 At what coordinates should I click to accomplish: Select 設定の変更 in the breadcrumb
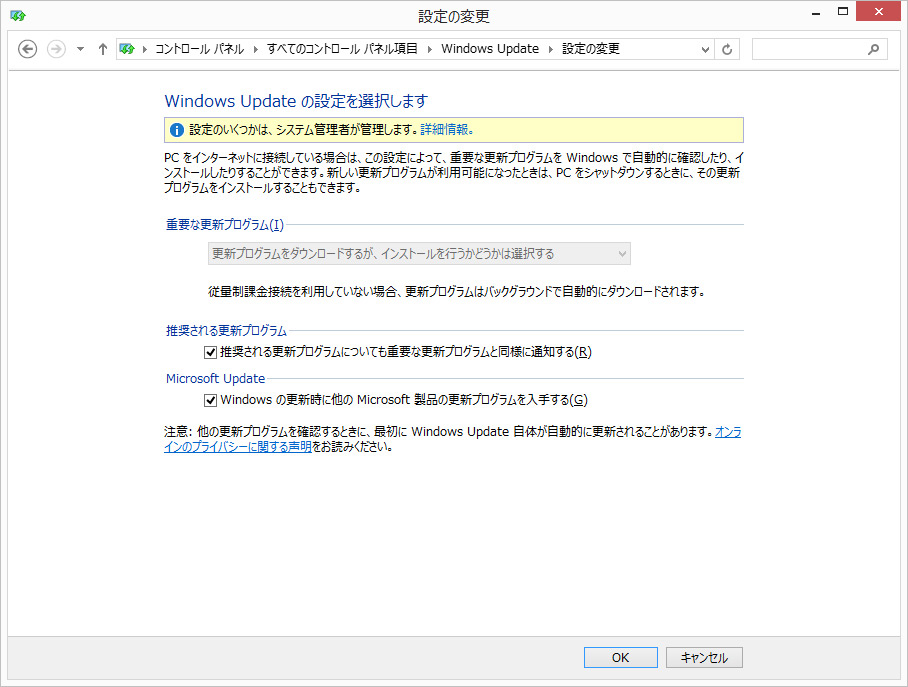point(591,49)
